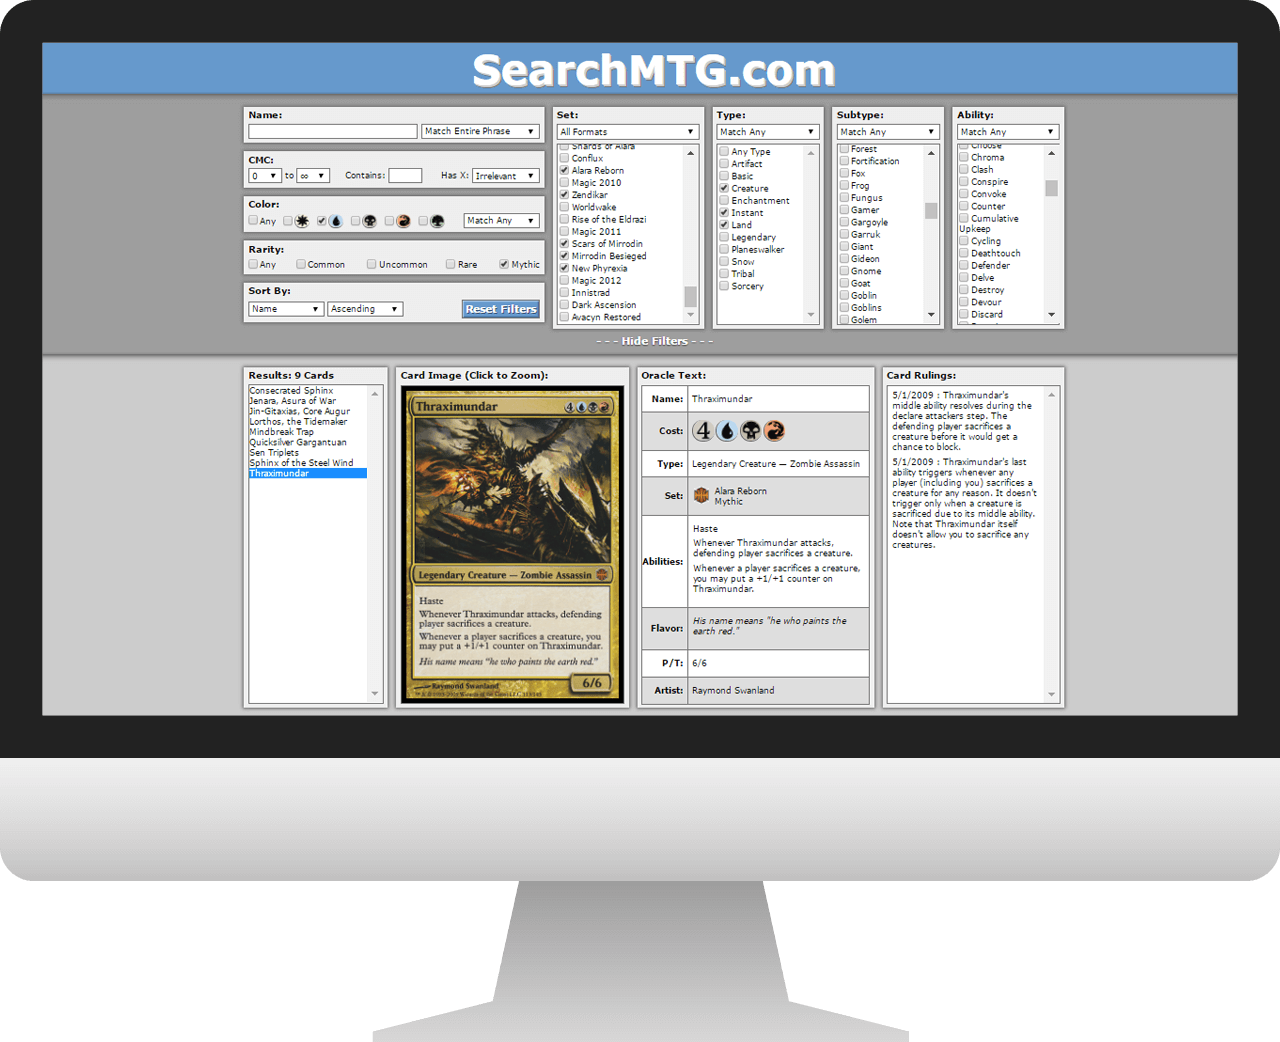The width and height of the screenshot is (1280, 1042).
Task: Click the white mana sun icon in Color filter
Action: pos(302,221)
